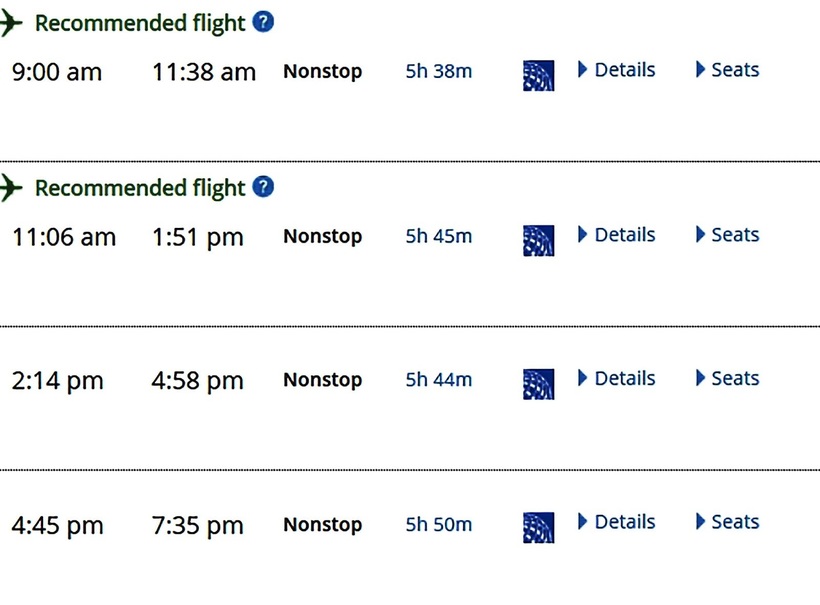The height and width of the screenshot is (605, 820).
Task: Click the 5h 45m flight duration
Action: pos(439,237)
